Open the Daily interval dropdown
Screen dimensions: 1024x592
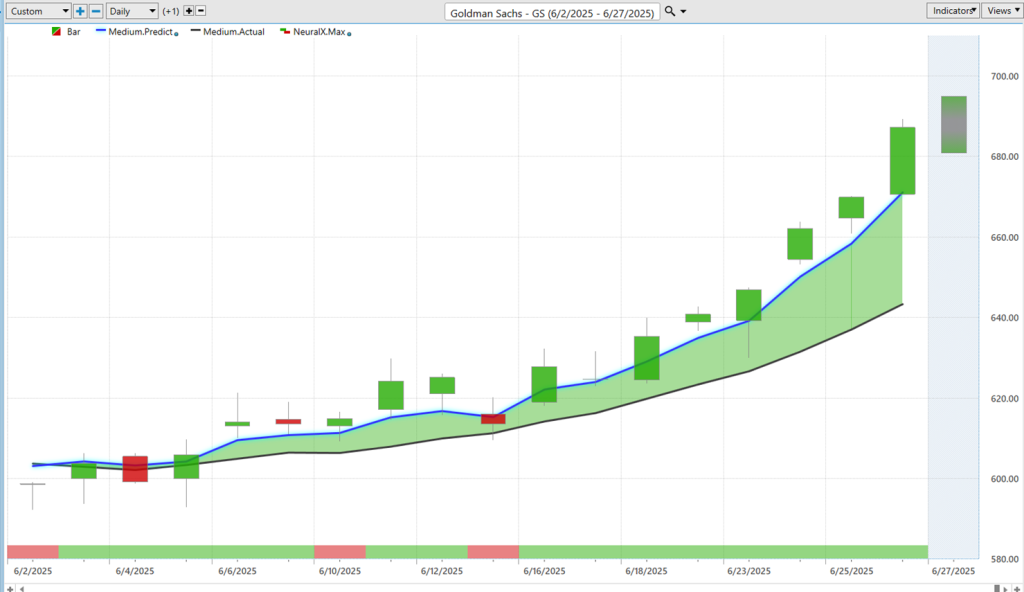click(x=132, y=11)
